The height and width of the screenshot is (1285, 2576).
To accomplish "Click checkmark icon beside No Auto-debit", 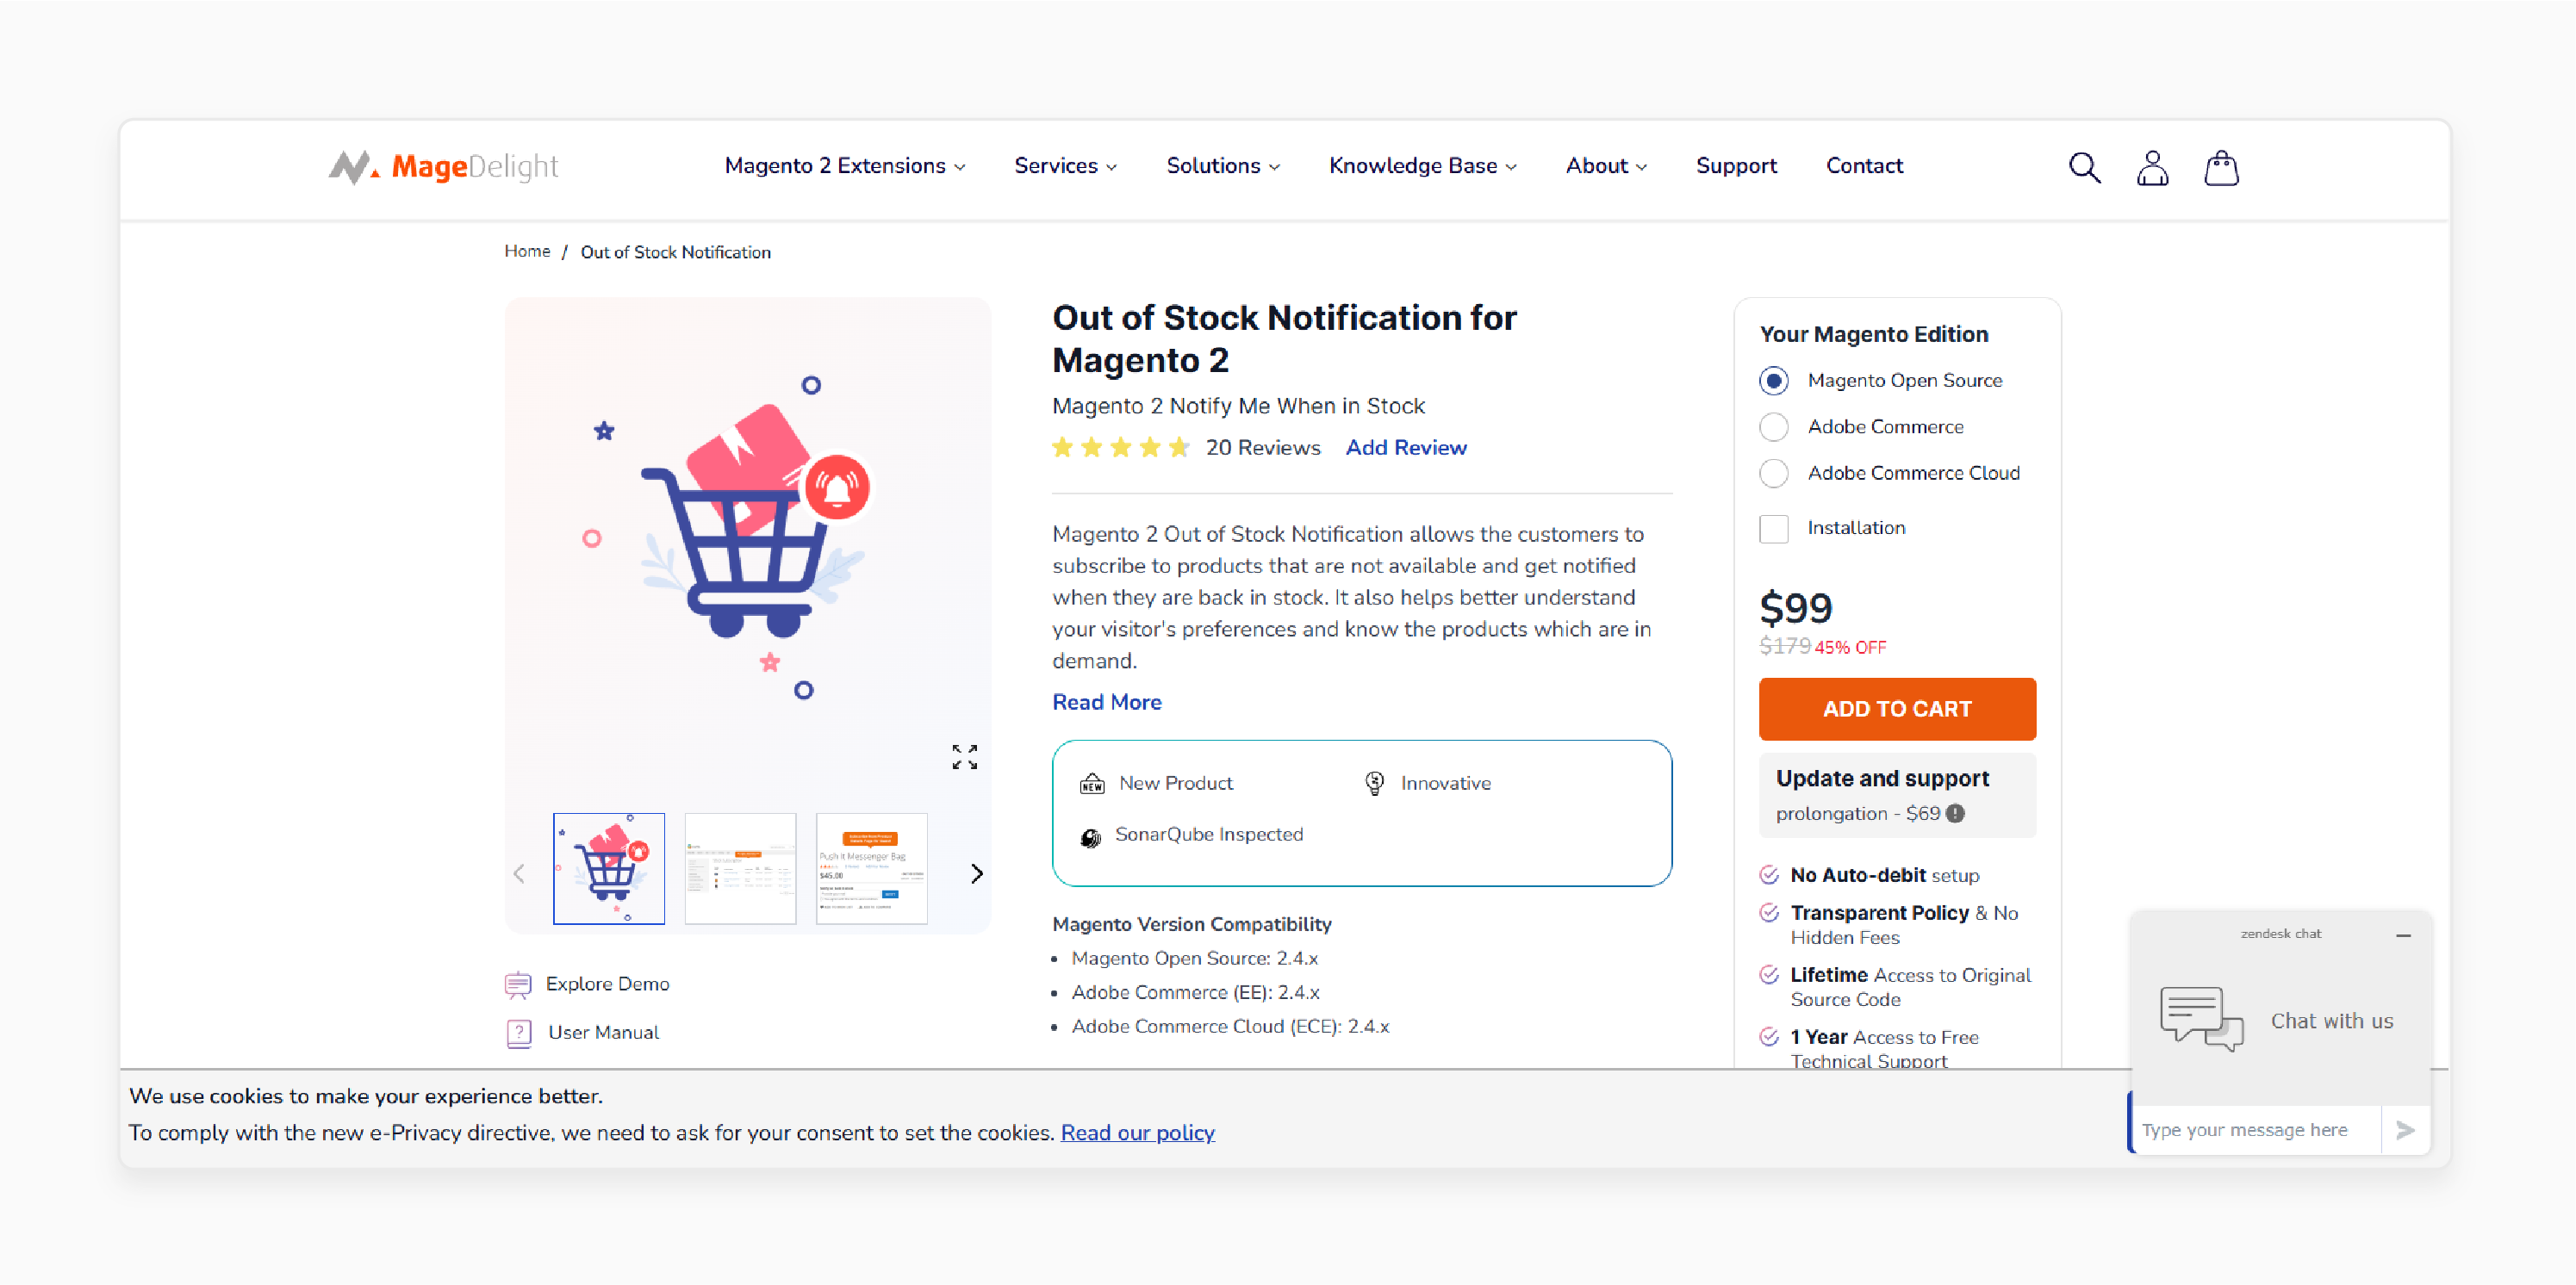I will coord(1769,875).
